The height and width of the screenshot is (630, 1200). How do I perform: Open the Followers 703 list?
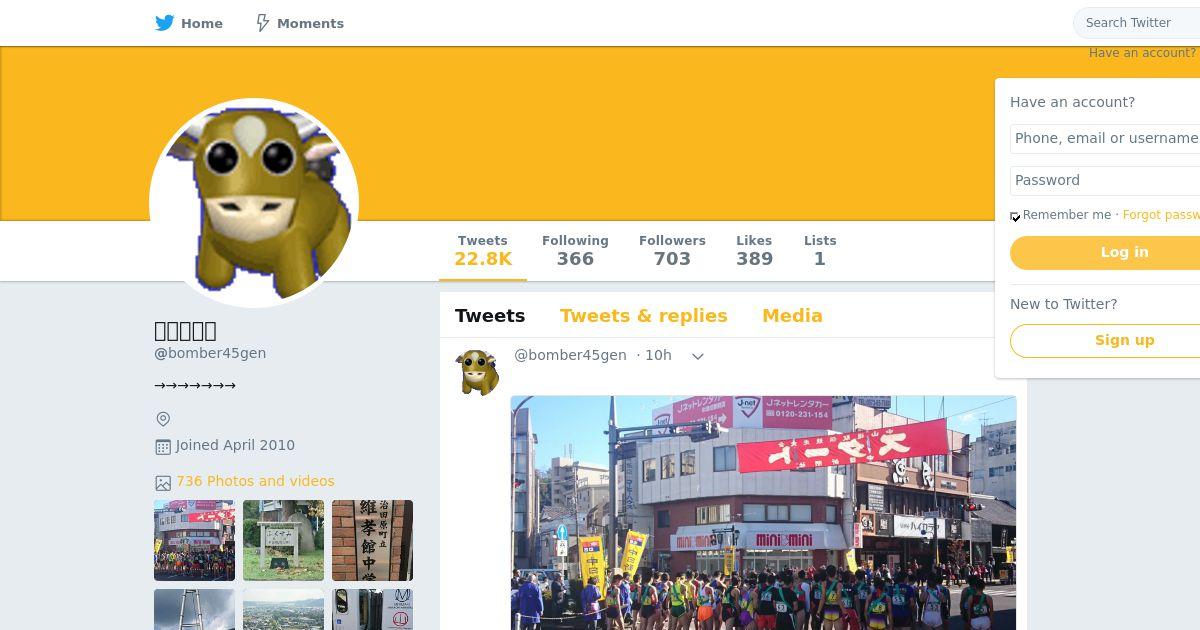coord(672,251)
